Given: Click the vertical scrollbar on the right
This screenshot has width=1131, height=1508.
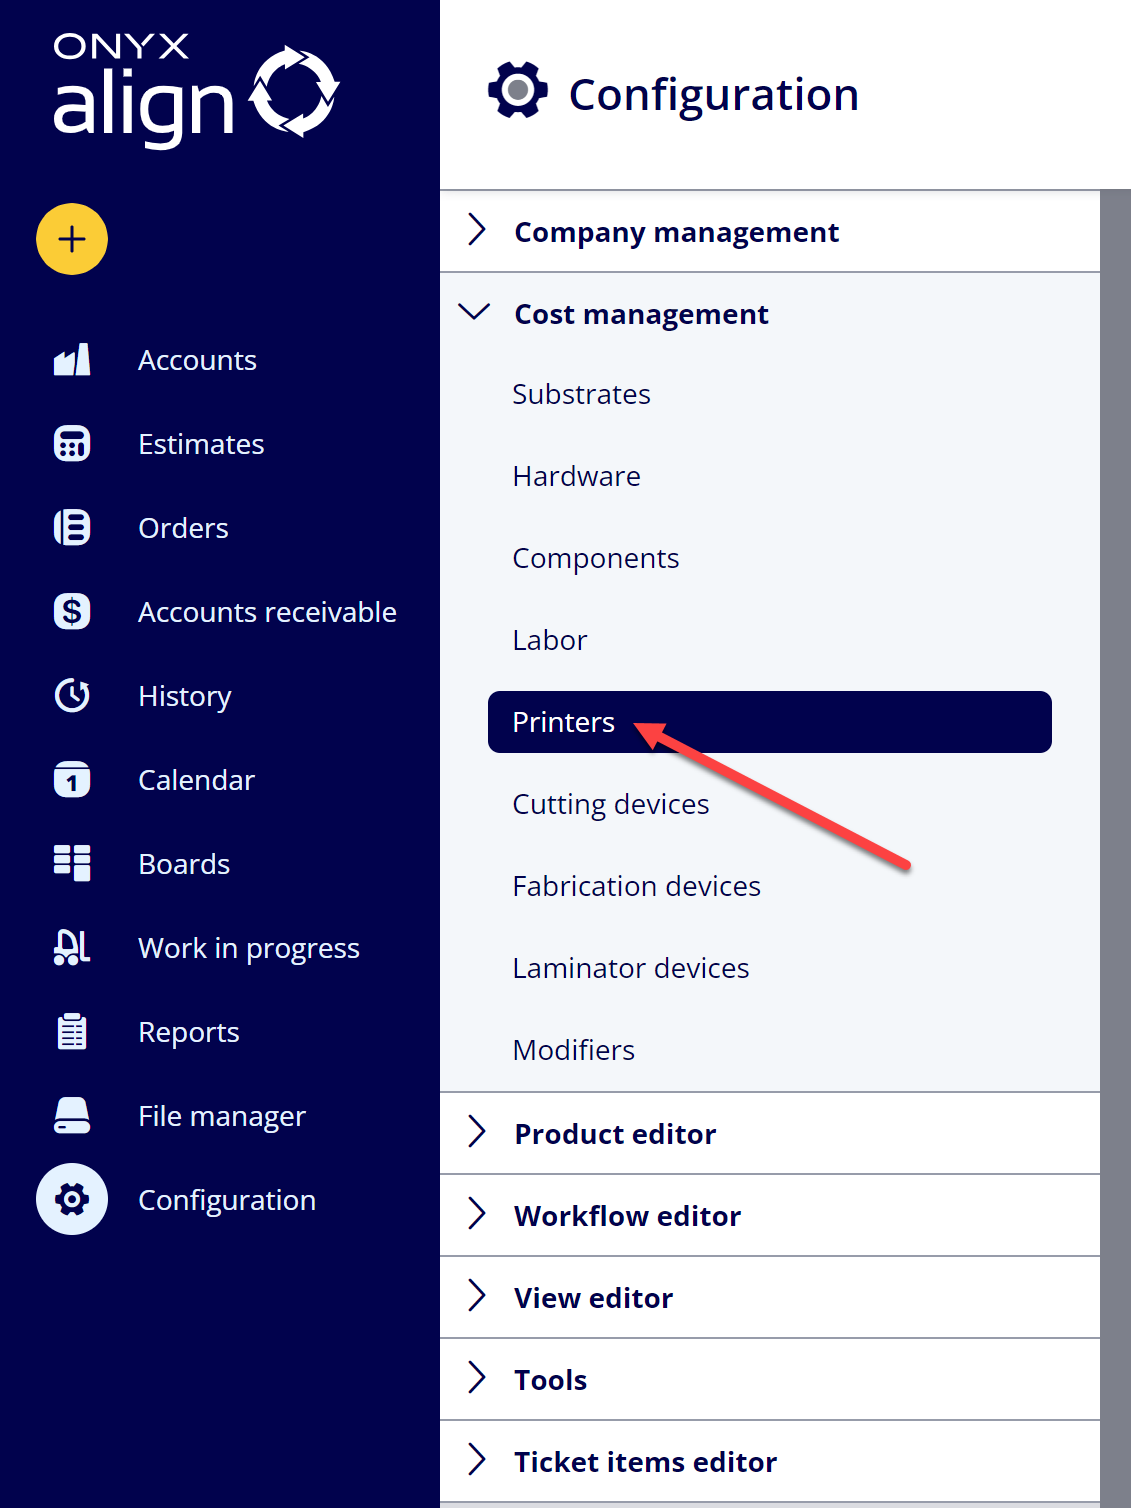Looking at the screenshot, I should click(x=1115, y=848).
